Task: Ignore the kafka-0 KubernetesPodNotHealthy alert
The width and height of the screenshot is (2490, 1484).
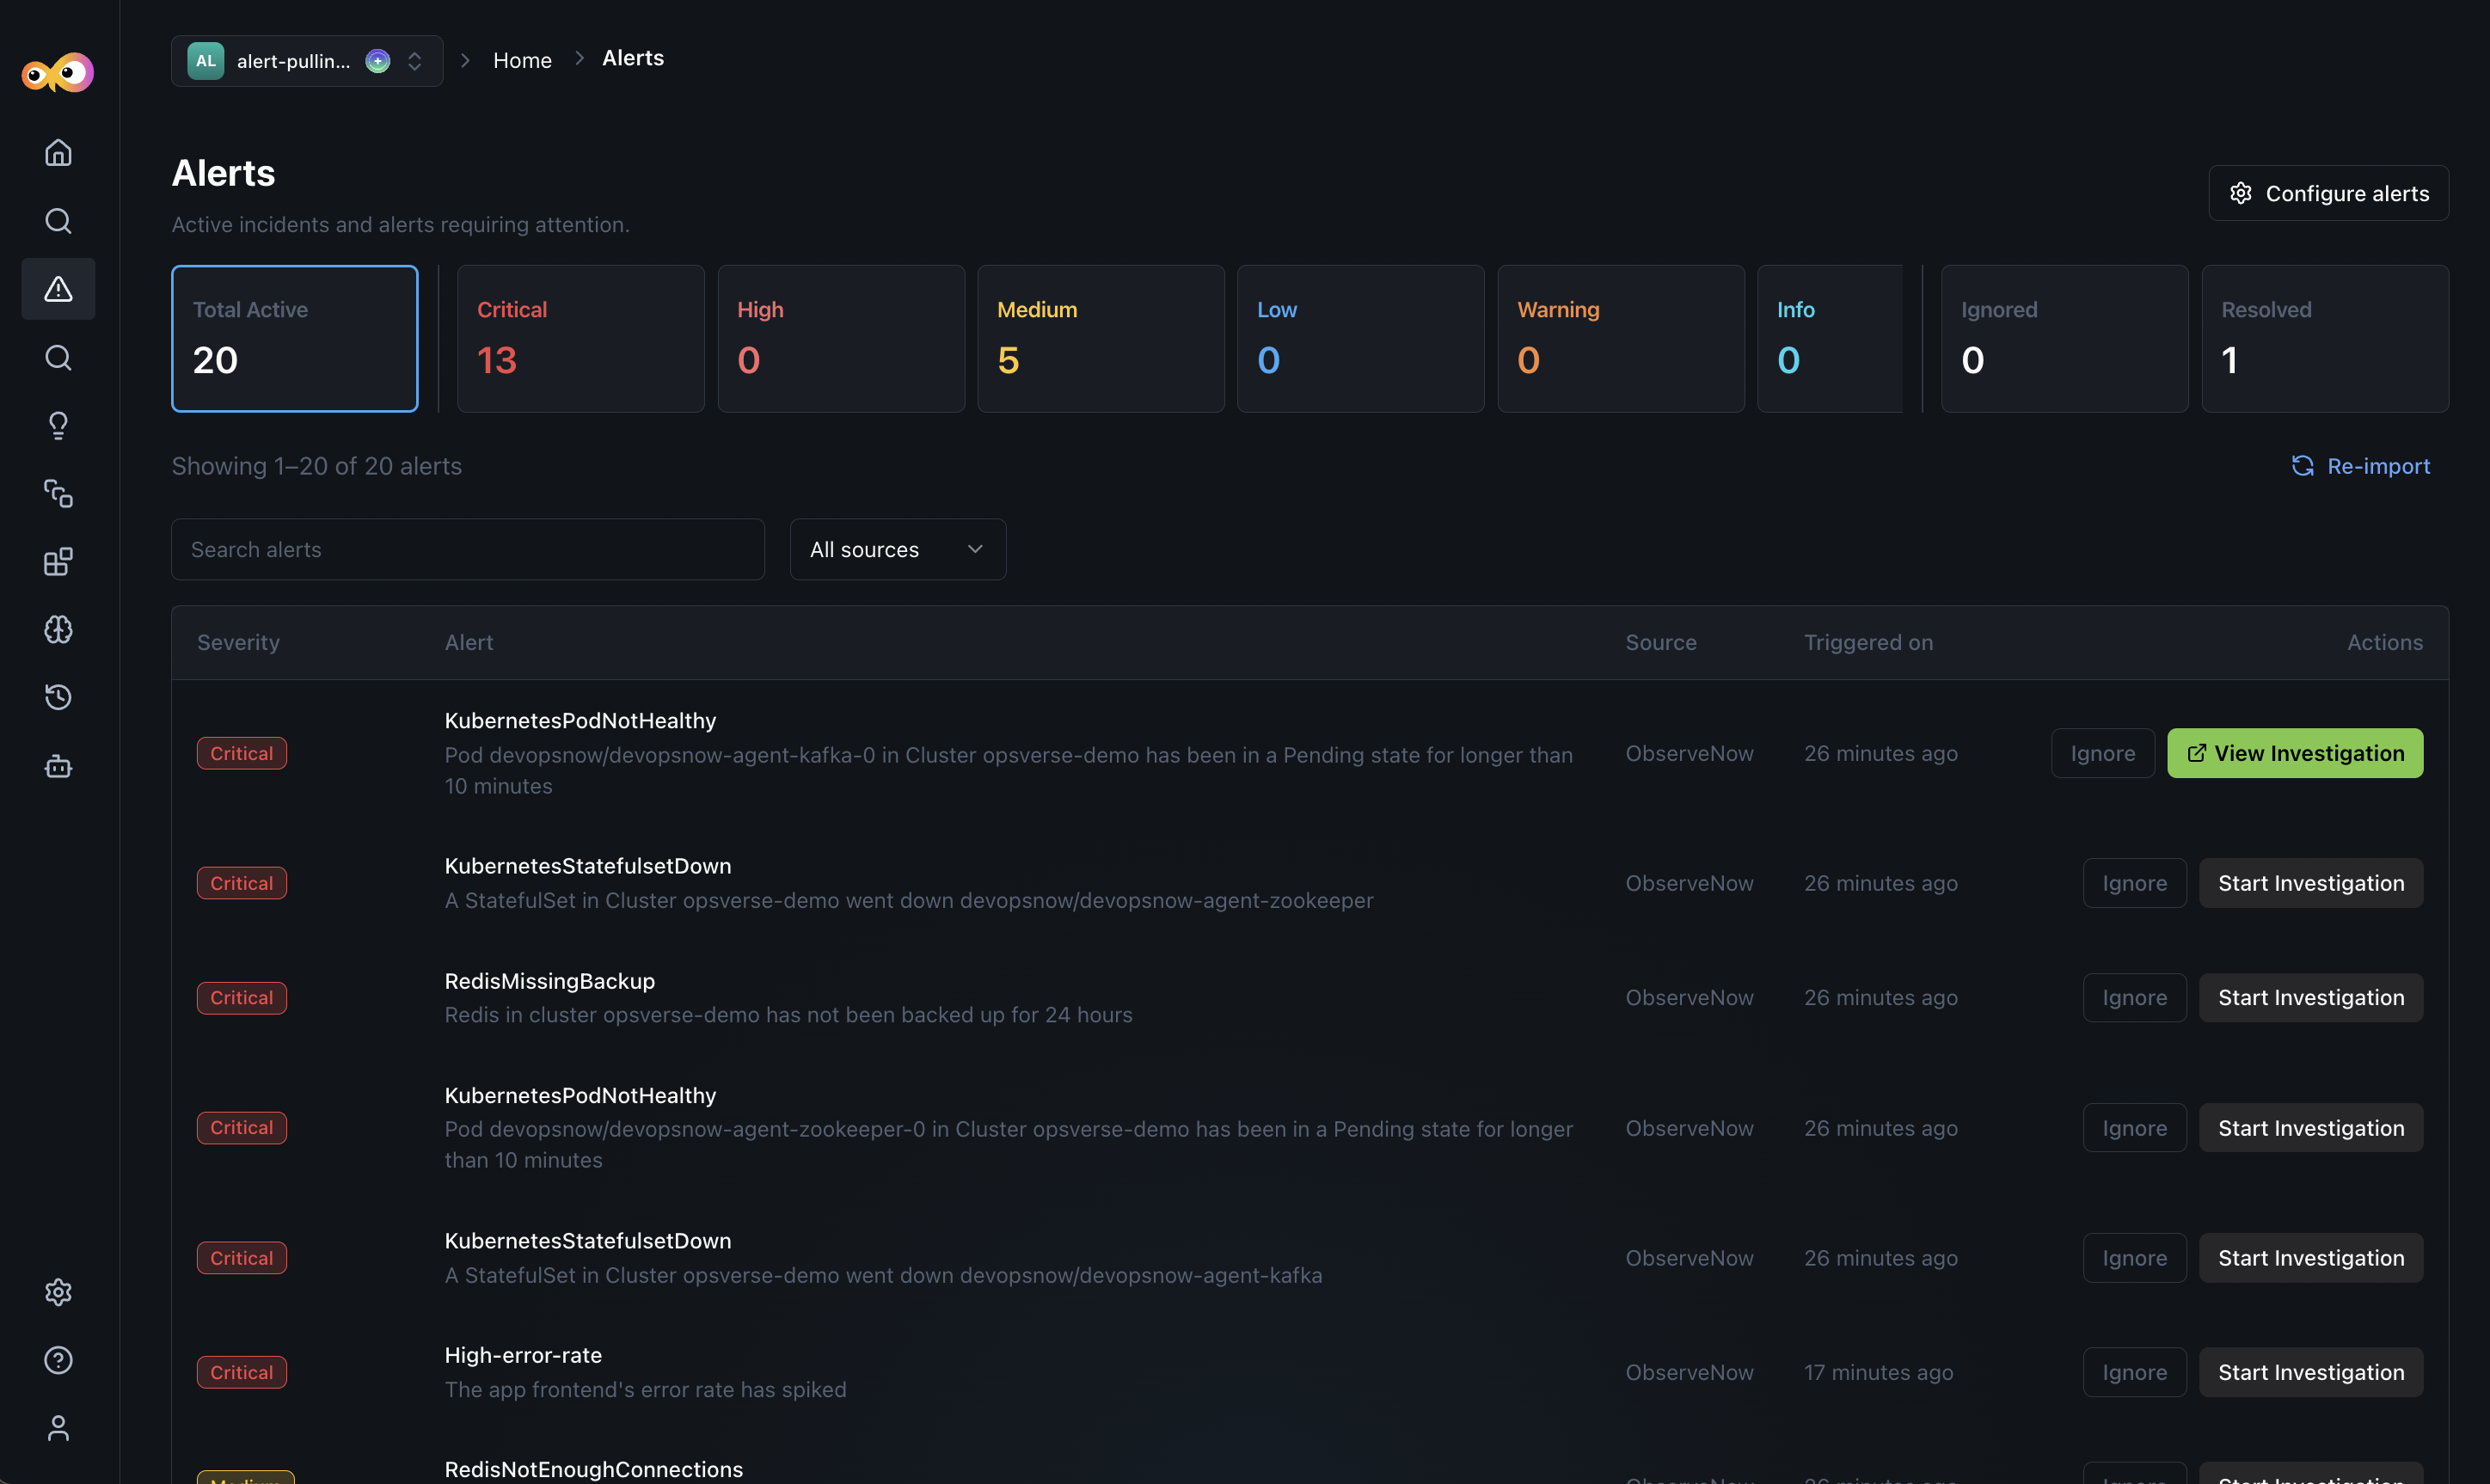Action: click(x=2103, y=753)
